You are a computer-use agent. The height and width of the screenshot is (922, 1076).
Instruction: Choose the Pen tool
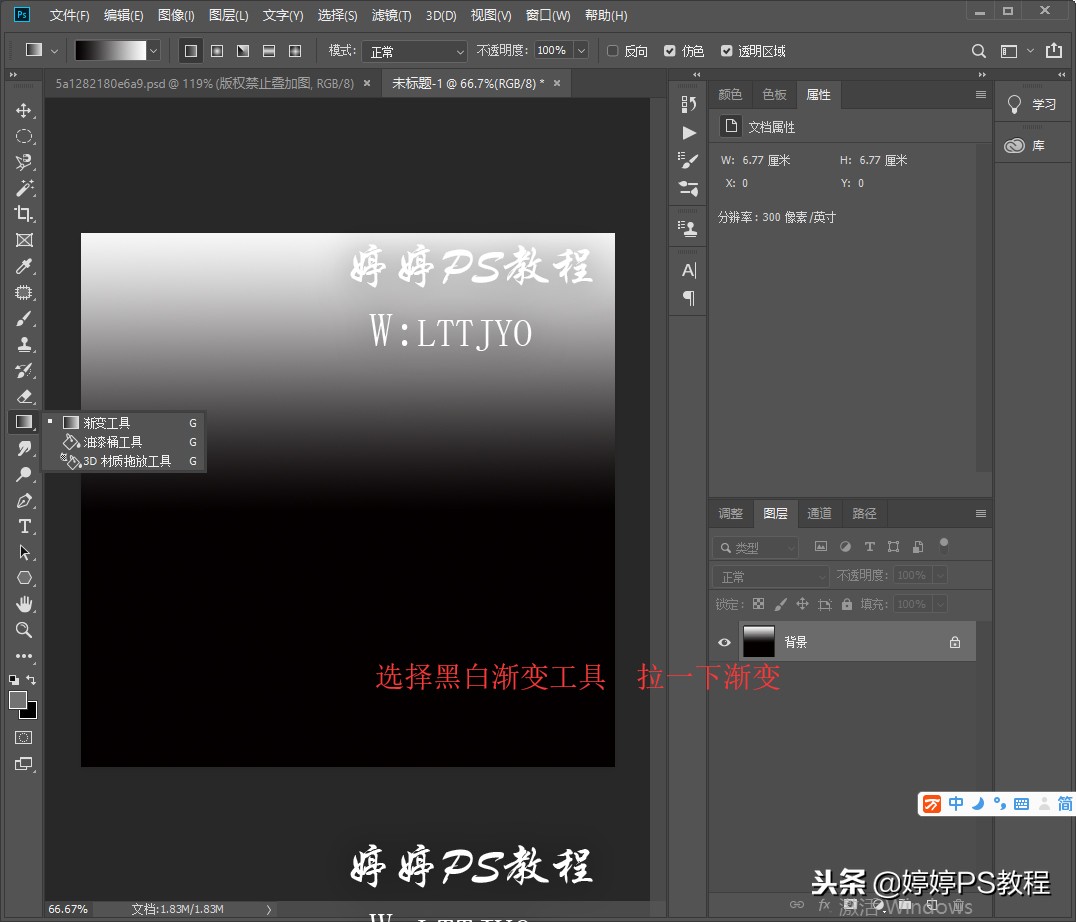(x=24, y=500)
